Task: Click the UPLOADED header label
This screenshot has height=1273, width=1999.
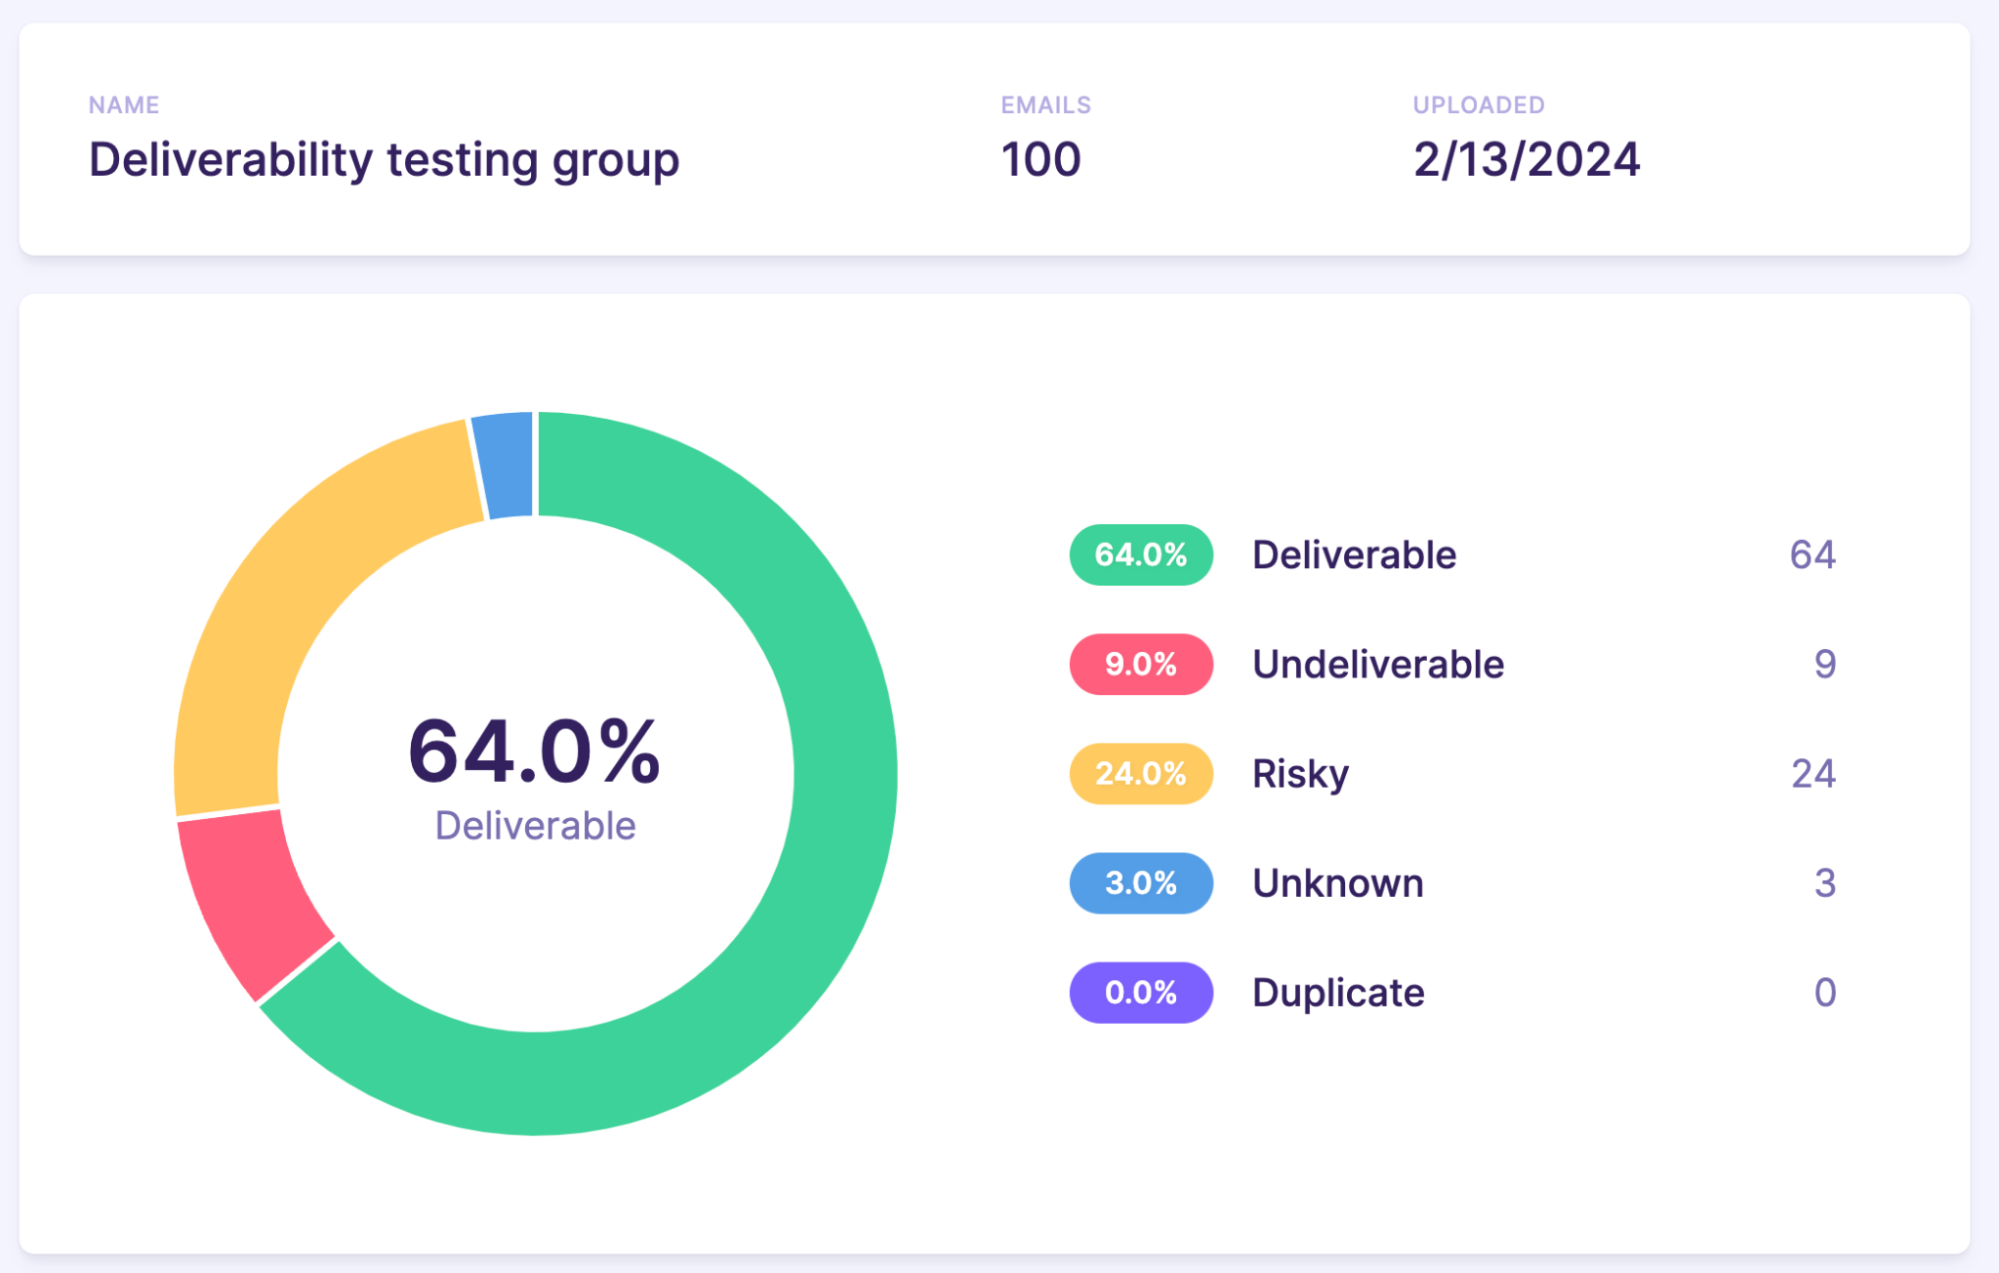Action: (1479, 105)
